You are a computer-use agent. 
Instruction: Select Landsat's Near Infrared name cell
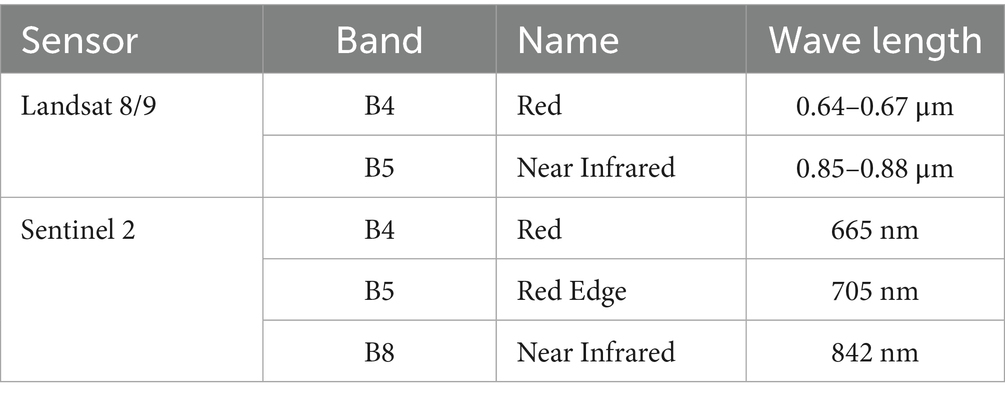pyautogui.click(x=621, y=167)
